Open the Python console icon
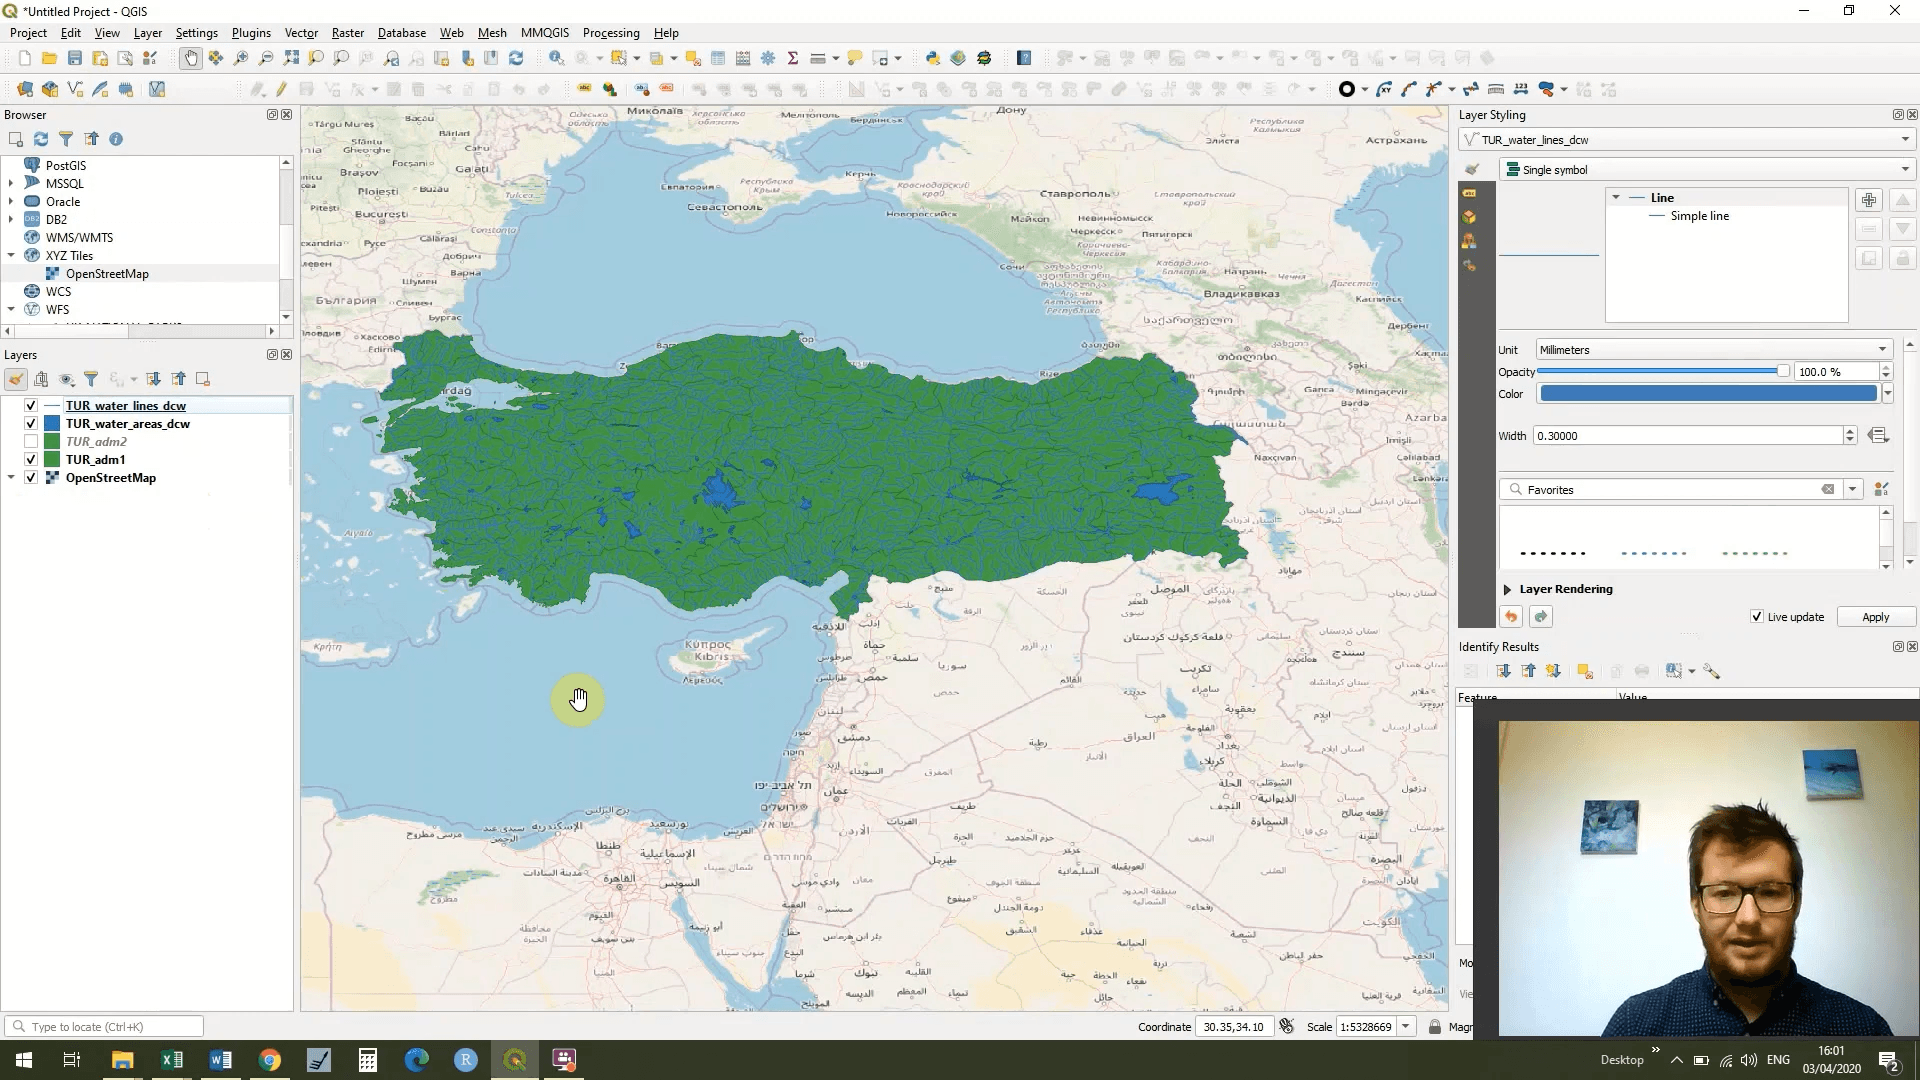Screen dimensions: 1920x1080 [x=933, y=58]
